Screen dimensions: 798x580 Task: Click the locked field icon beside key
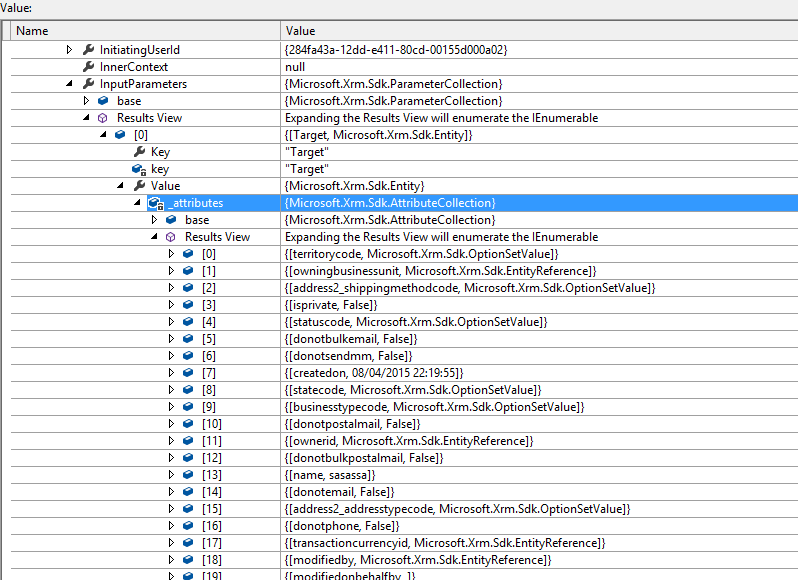pos(139,169)
